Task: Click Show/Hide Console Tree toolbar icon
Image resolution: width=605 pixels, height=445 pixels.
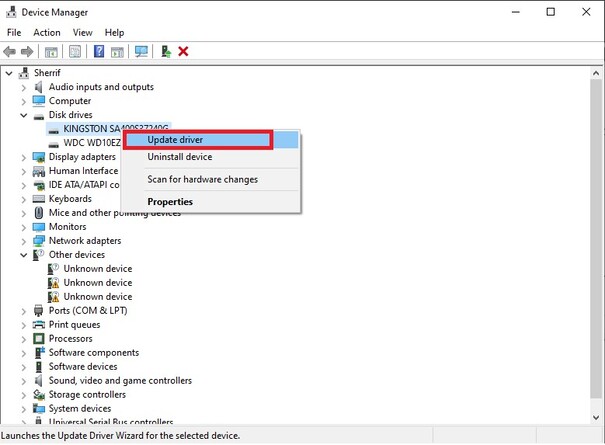Action: 51,51
